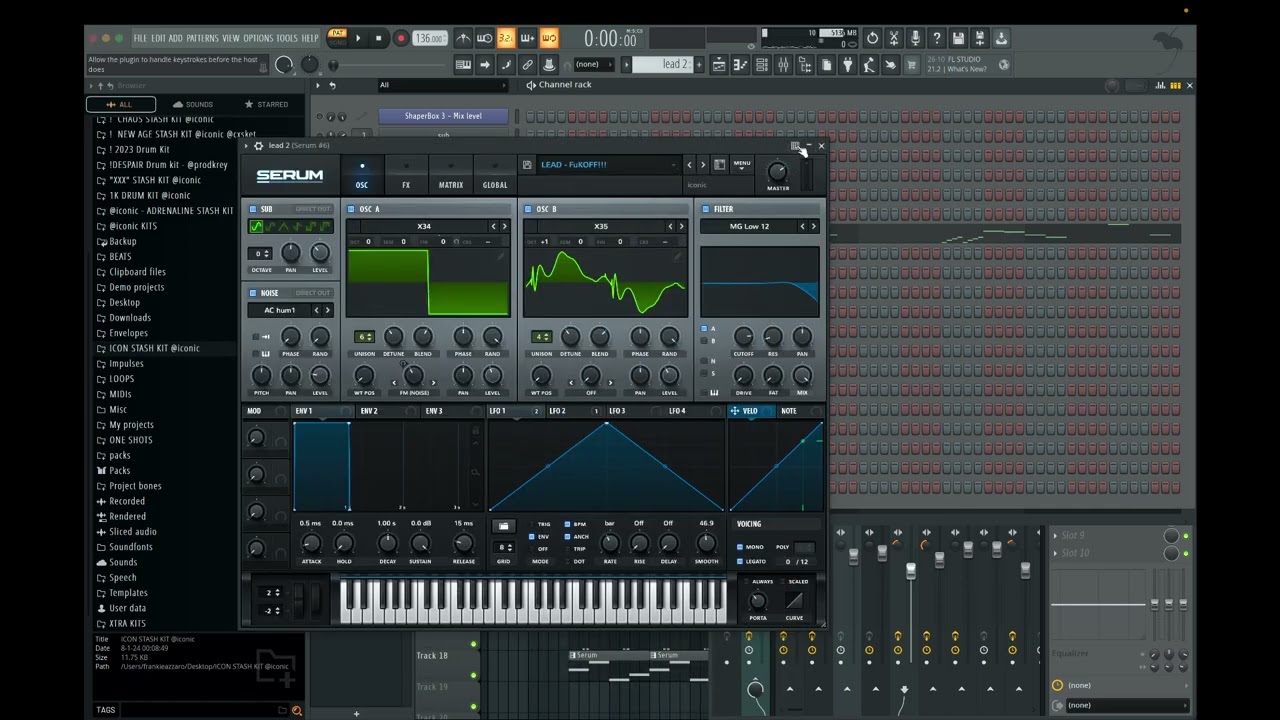Toggle the NOISE oscillator enable switch
Viewport: 1280px width, 720px height.
pos(253,293)
